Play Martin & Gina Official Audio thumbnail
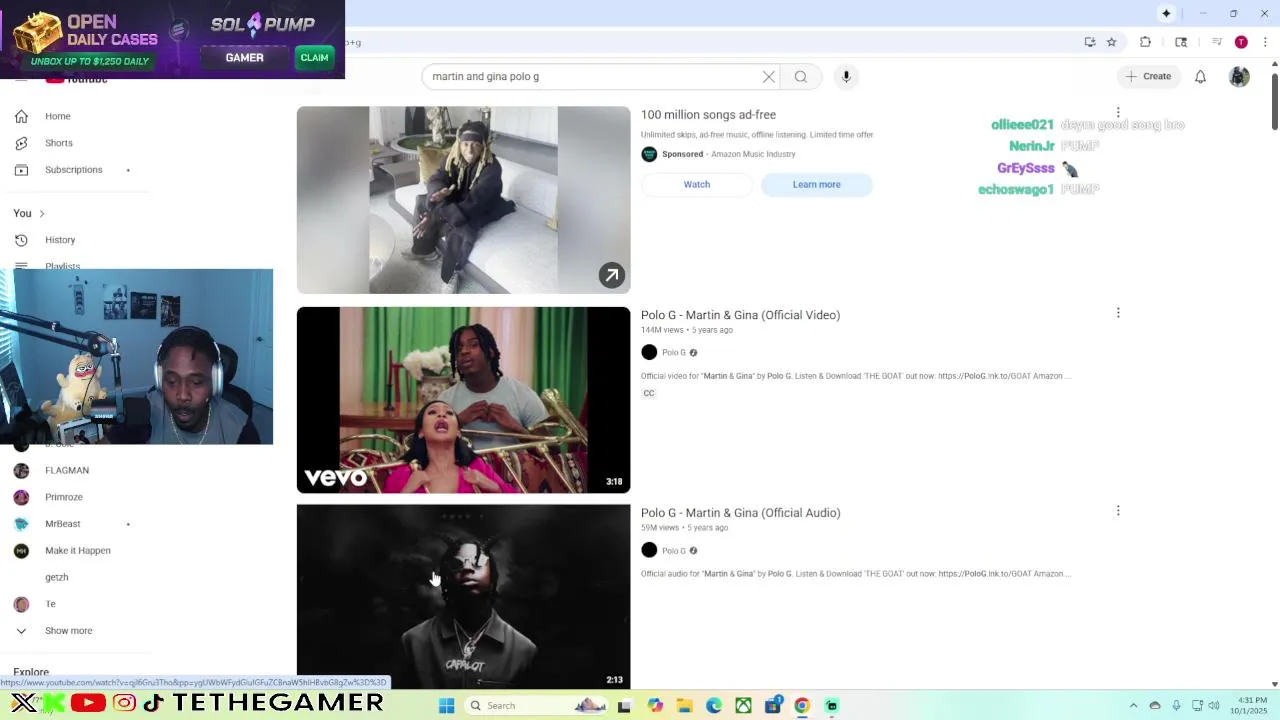The height and width of the screenshot is (720, 1280). 463,596
